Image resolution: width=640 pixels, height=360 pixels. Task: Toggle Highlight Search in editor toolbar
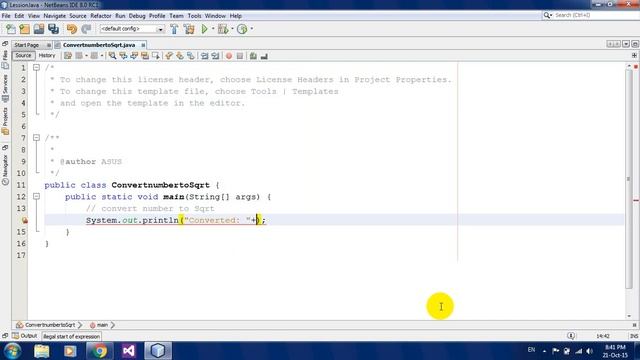coord(145,56)
